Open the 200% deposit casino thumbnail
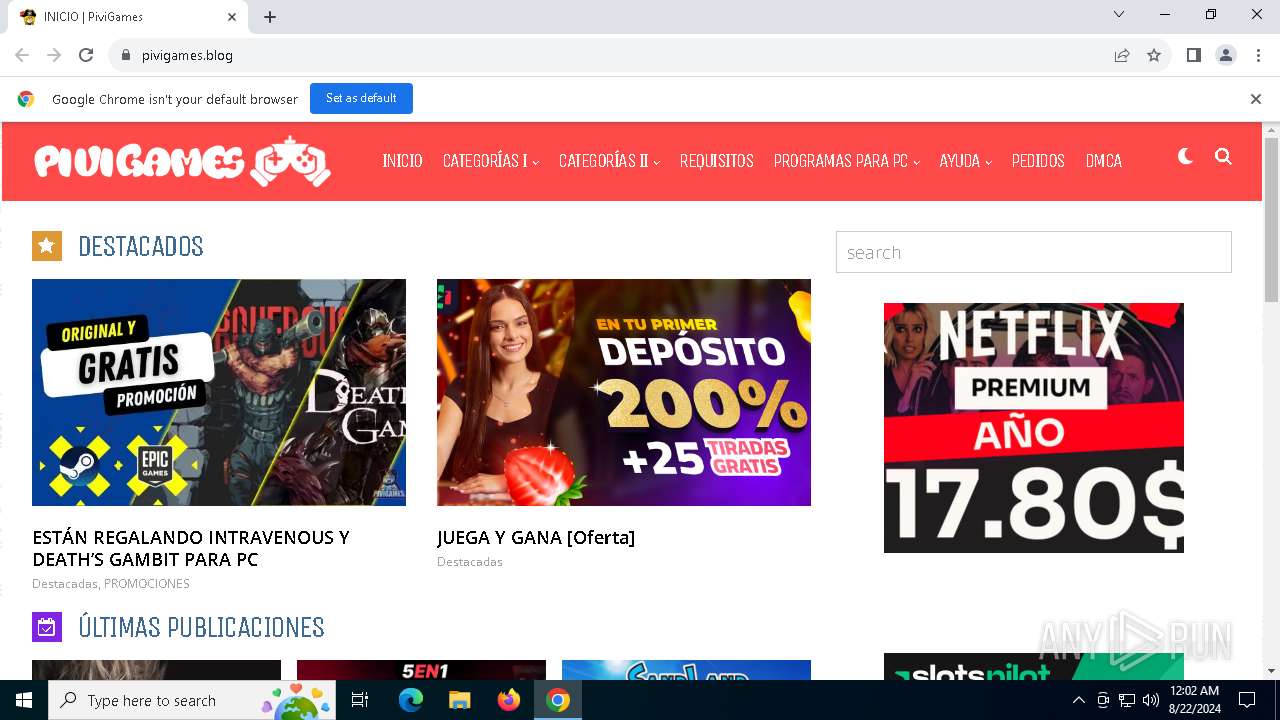Viewport: 1280px width, 720px height. click(624, 392)
